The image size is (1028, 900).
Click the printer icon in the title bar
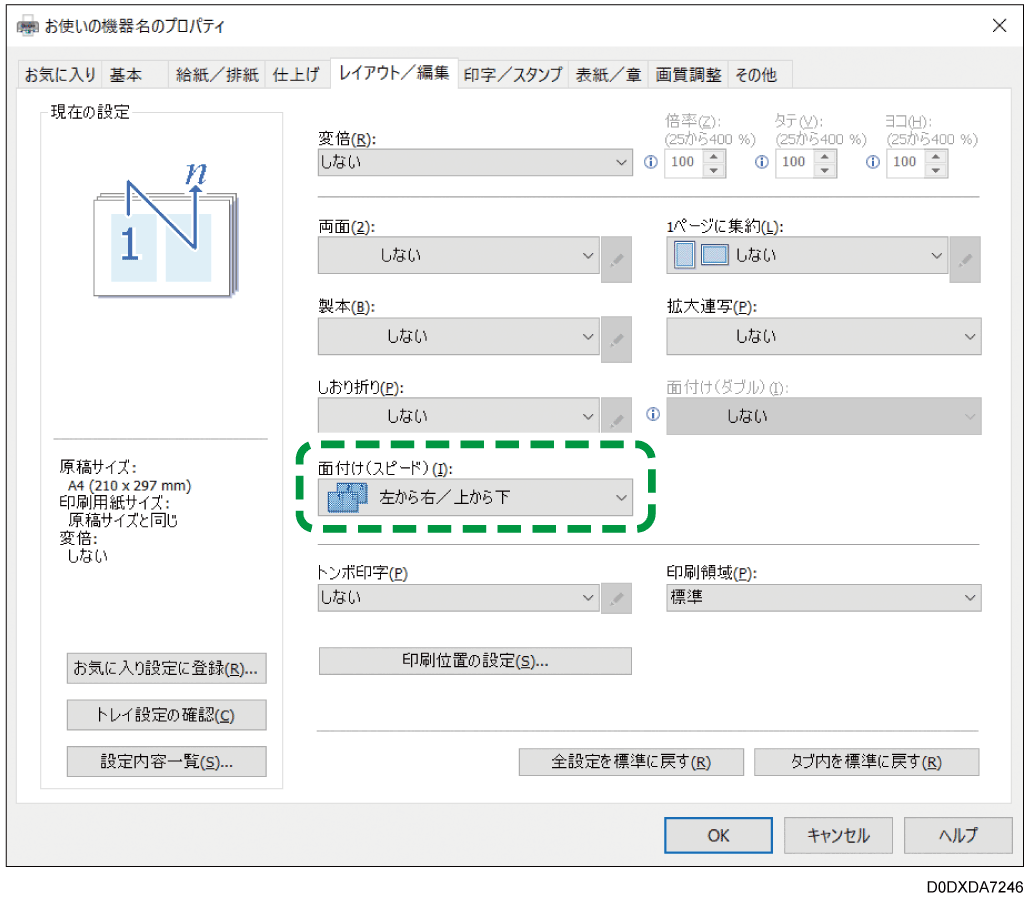(26, 25)
